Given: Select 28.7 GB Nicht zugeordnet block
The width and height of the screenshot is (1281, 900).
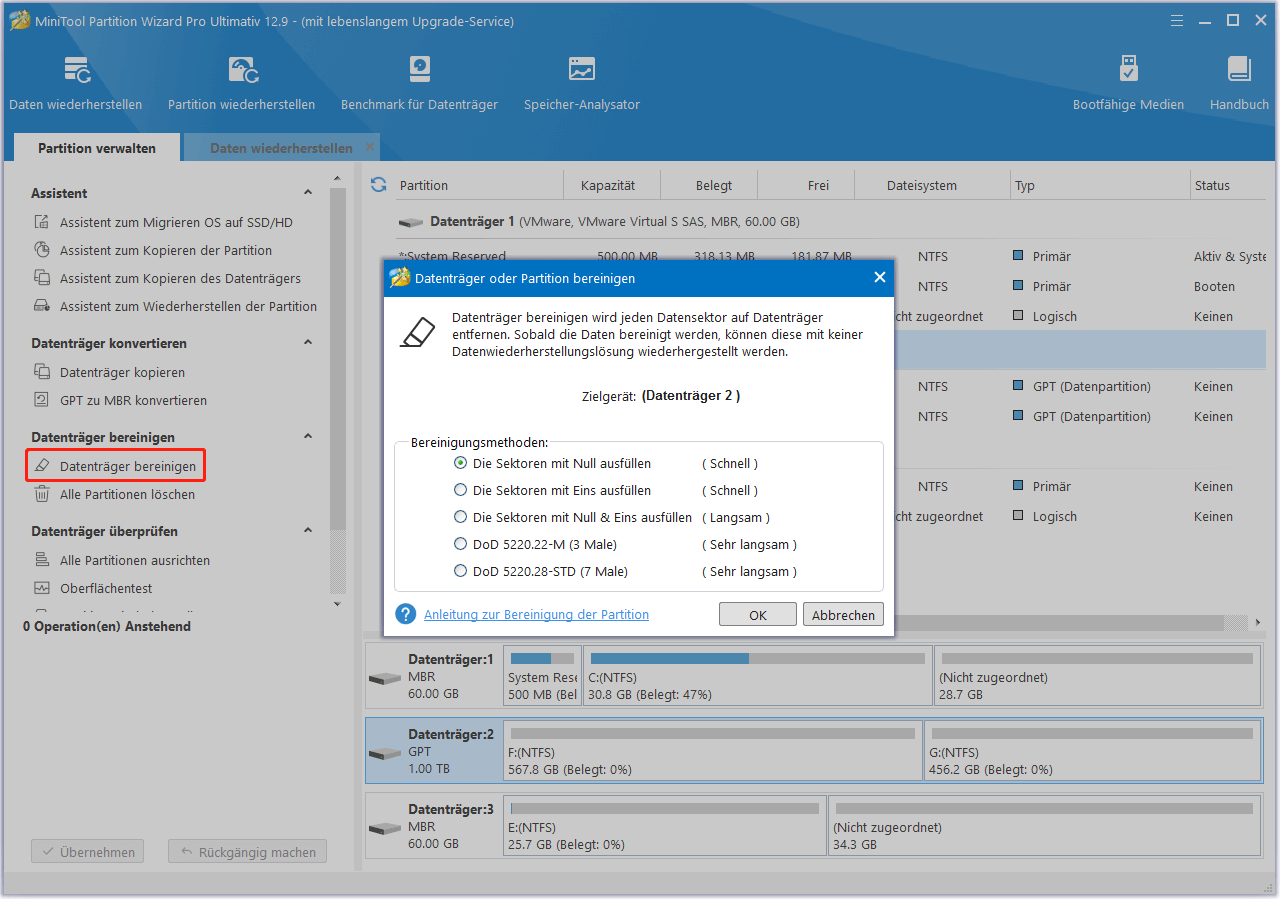Looking at the screenshot, I should [1097, 676].
